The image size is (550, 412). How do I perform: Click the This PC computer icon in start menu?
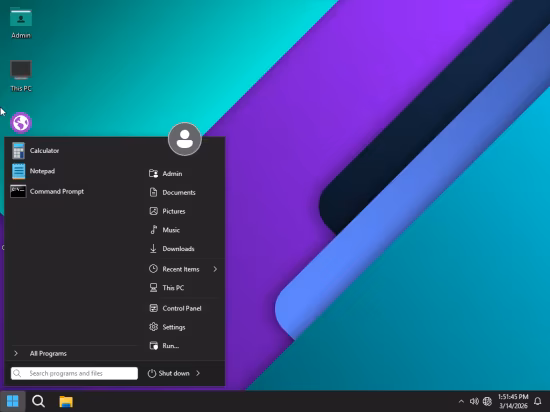153,288
